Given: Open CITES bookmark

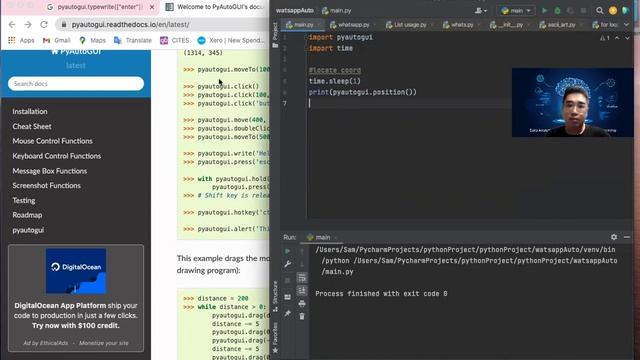Looking at the screenshot, I should click(175, 40).
